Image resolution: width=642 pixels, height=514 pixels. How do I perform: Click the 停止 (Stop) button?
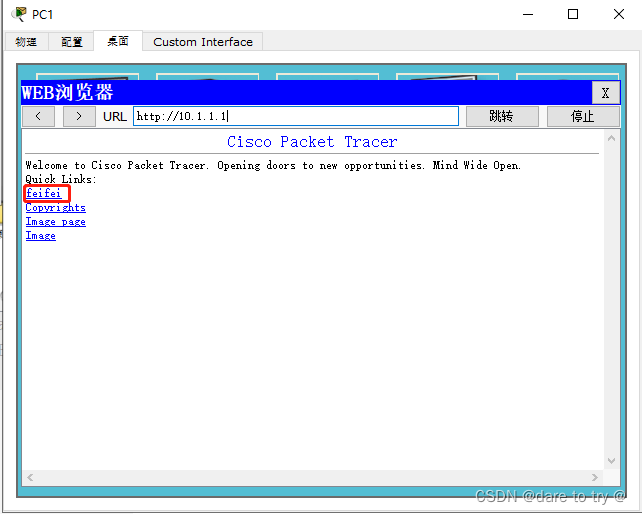click(583, 116)
